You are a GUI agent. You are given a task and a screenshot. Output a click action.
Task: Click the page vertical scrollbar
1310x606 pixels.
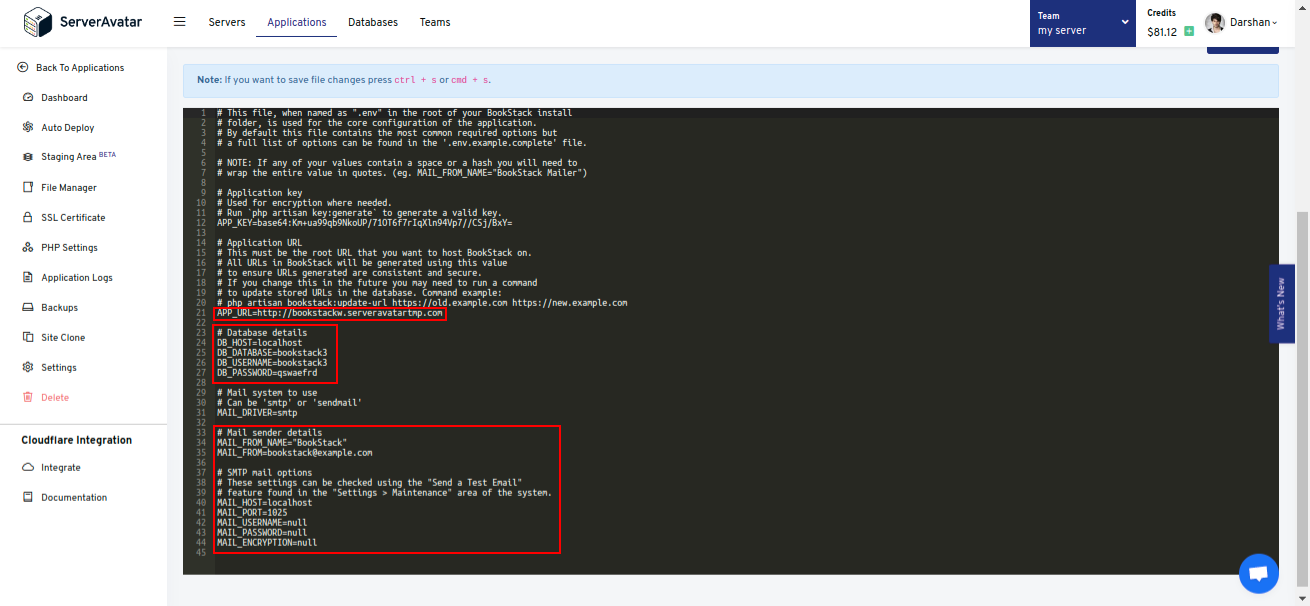(x=1302, y=400)
